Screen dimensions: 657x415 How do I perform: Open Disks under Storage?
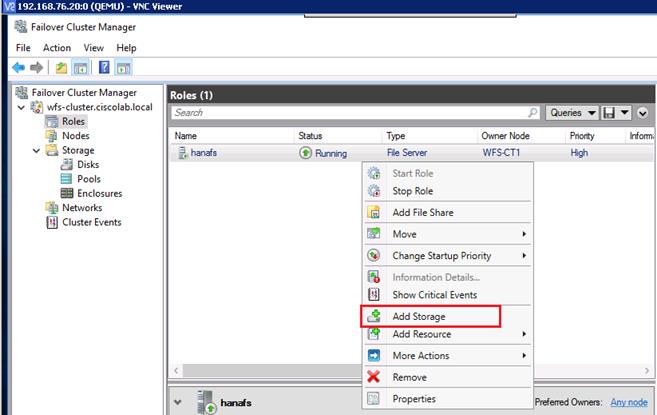(x=88, y=164)
